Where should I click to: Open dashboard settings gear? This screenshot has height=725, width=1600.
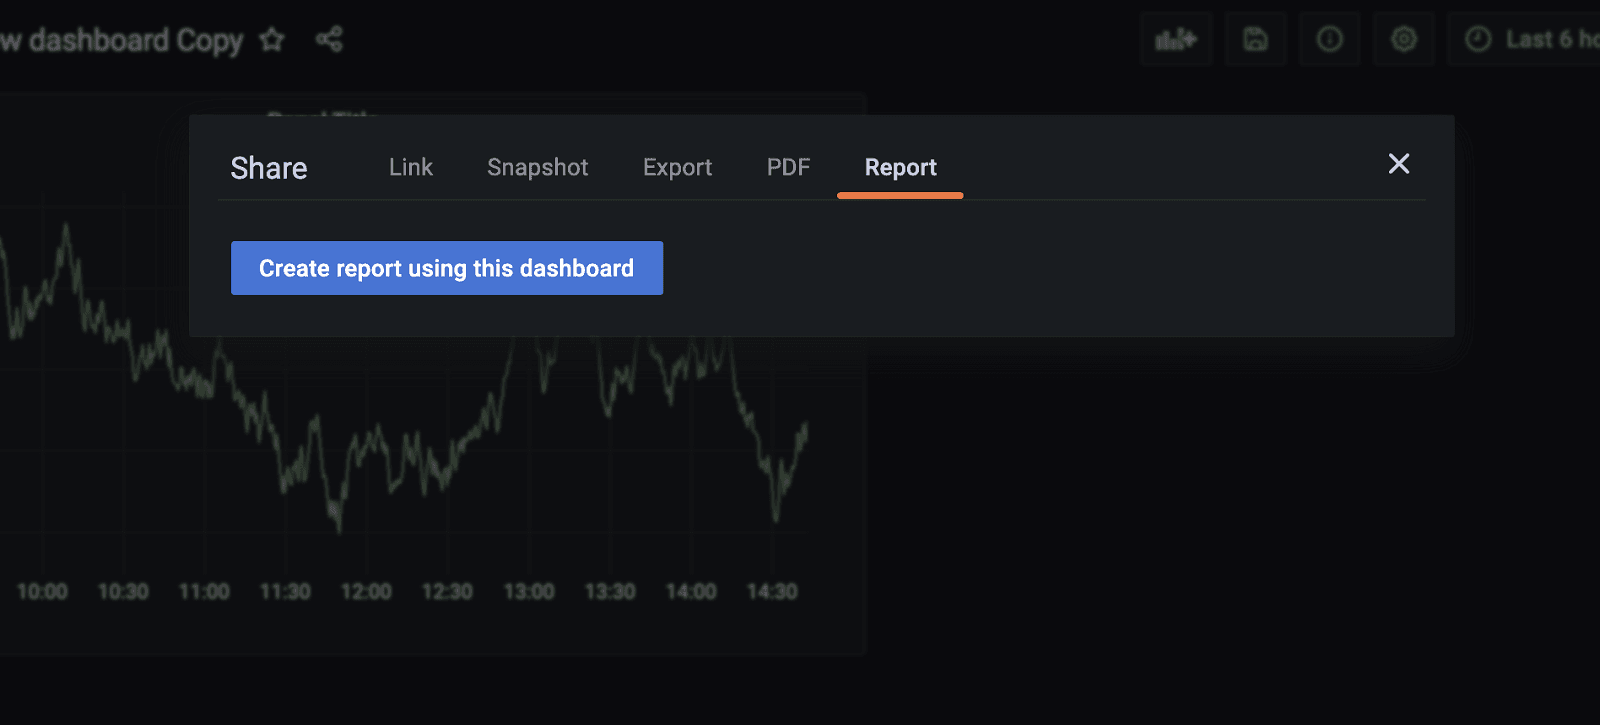(x=1404, y=40)
